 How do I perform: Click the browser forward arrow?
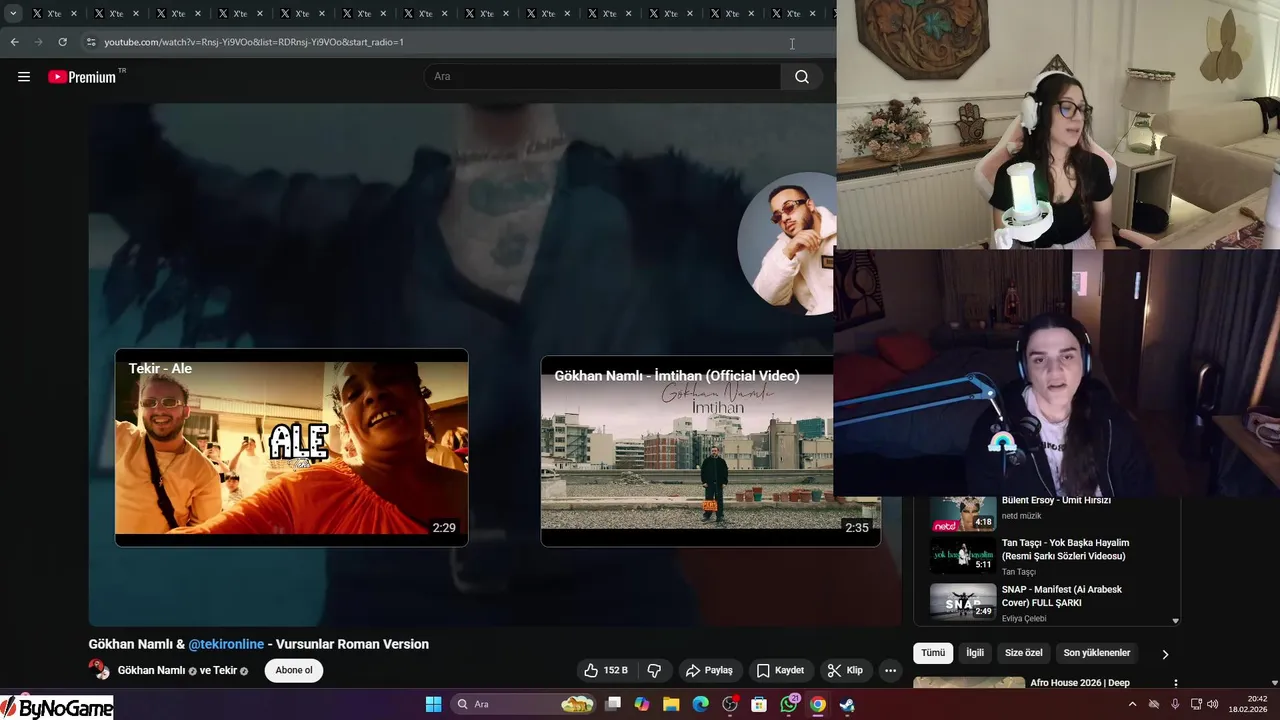38,42
